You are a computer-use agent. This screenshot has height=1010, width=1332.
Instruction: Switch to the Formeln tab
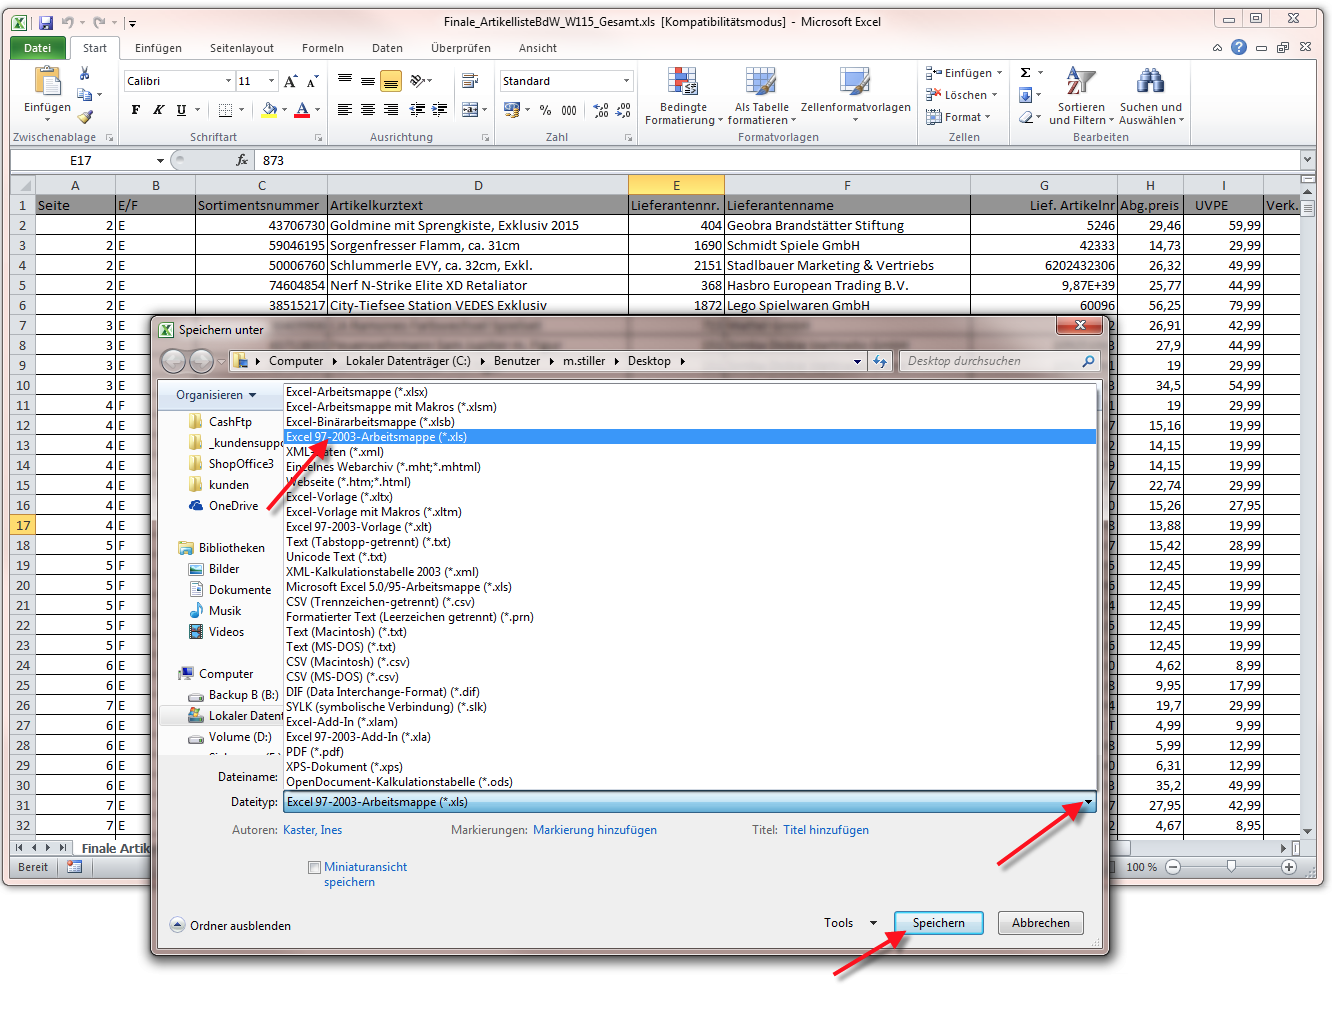click(323, 48)
